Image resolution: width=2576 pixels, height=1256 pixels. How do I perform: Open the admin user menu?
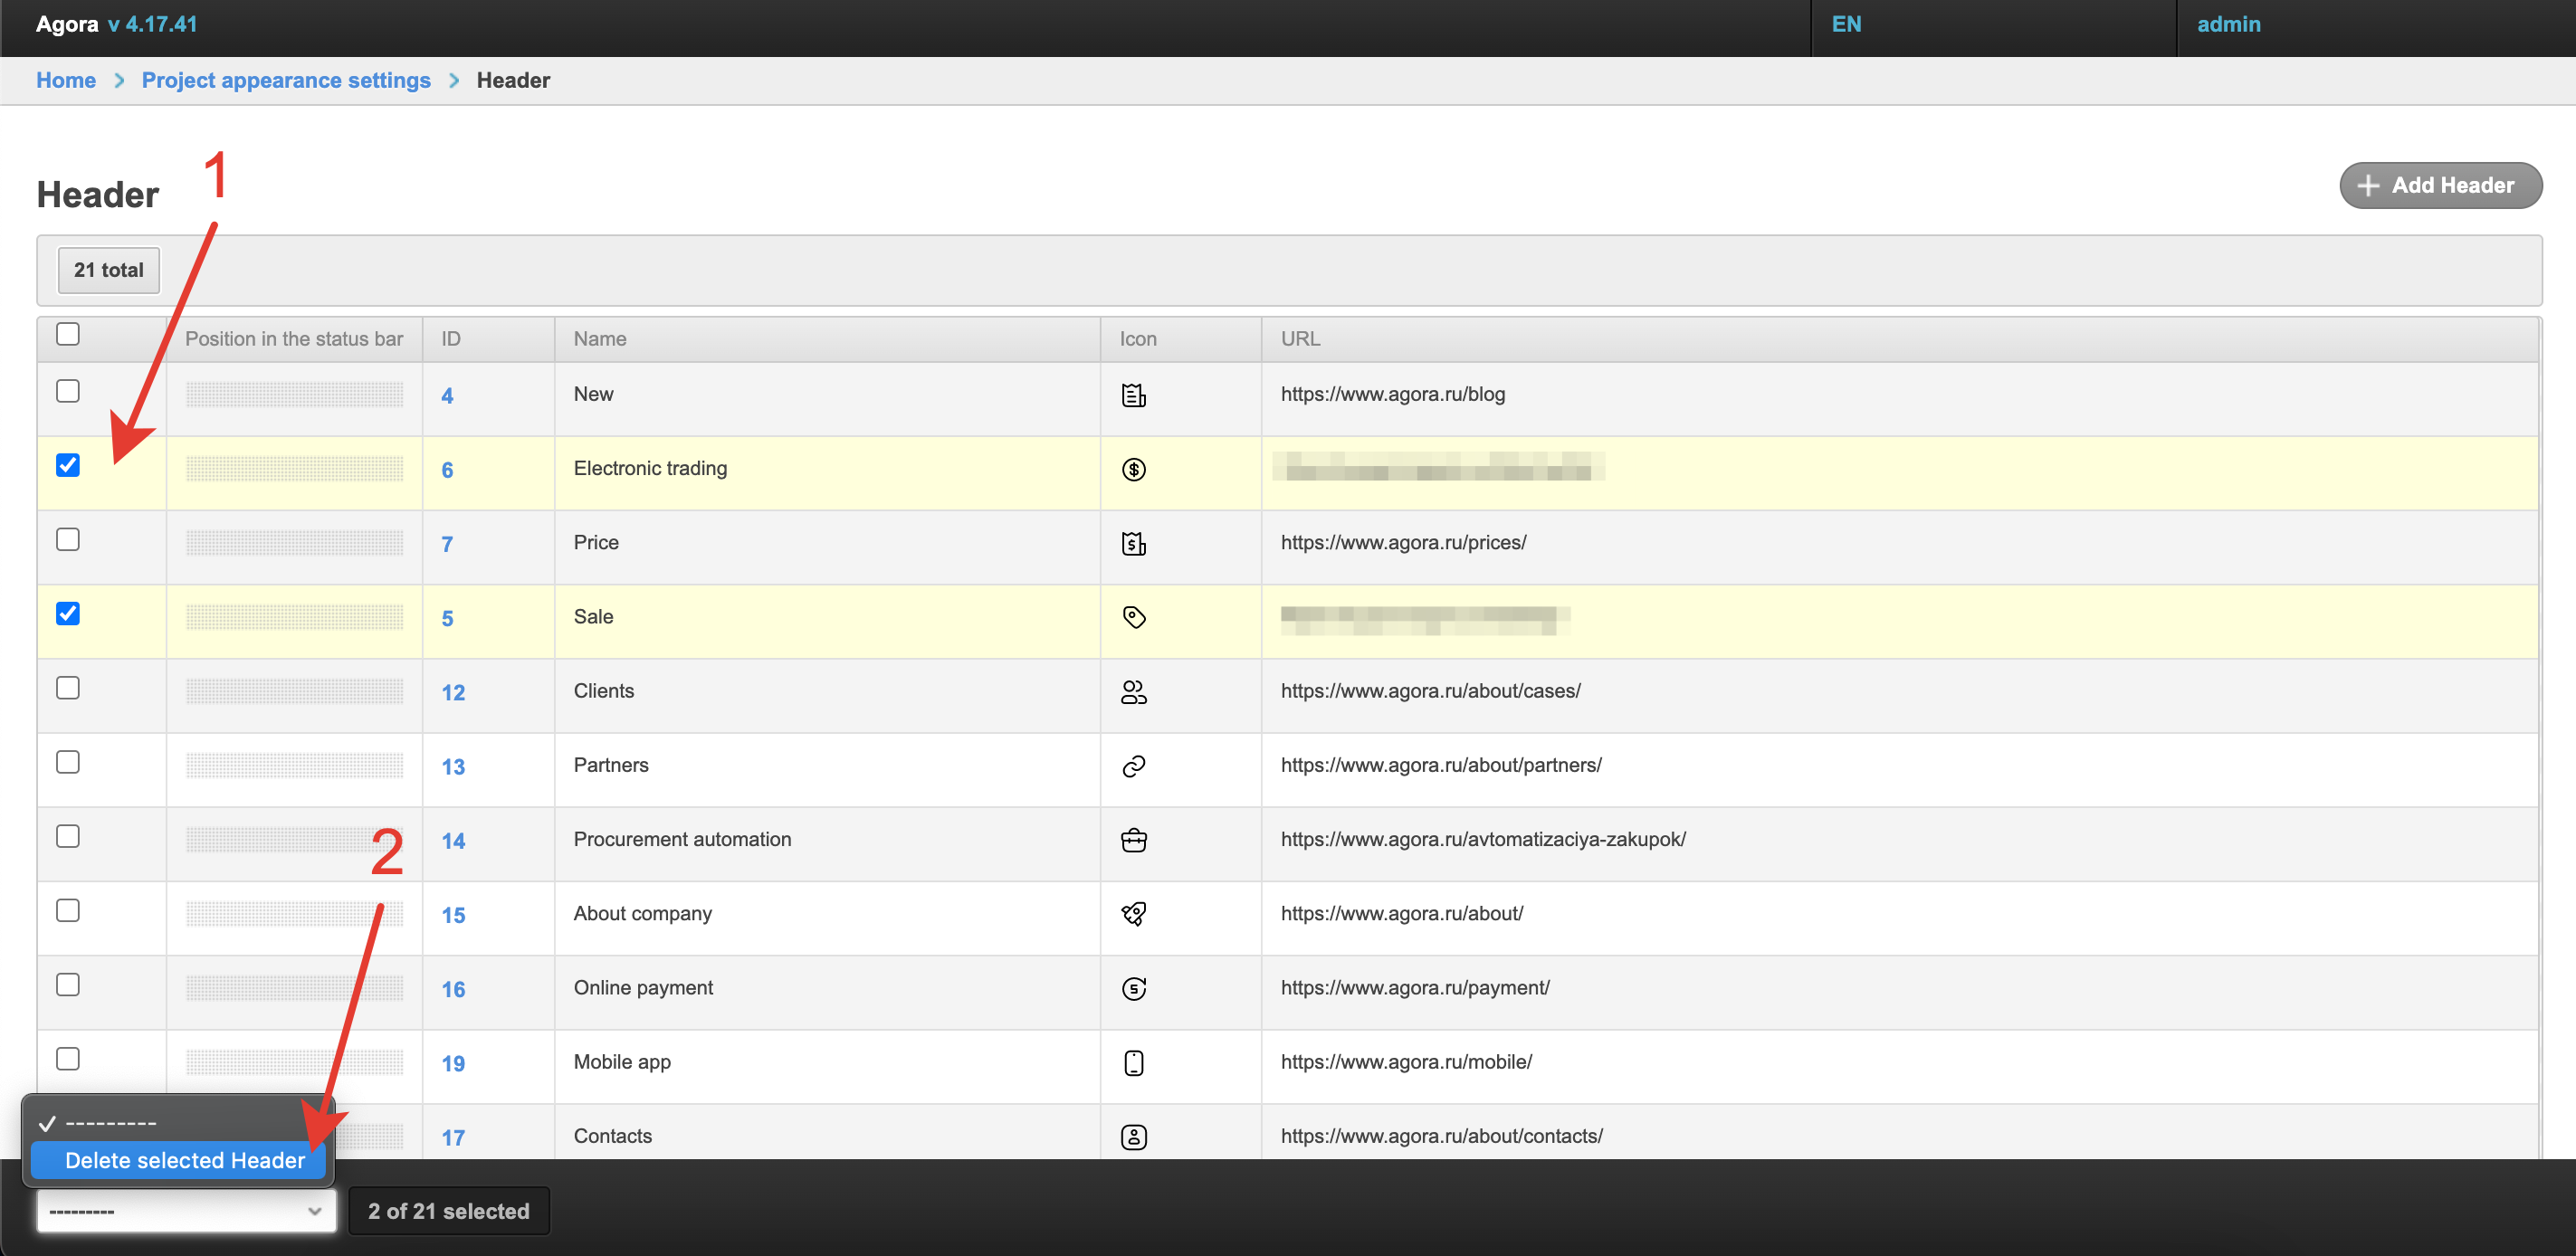2228,24
